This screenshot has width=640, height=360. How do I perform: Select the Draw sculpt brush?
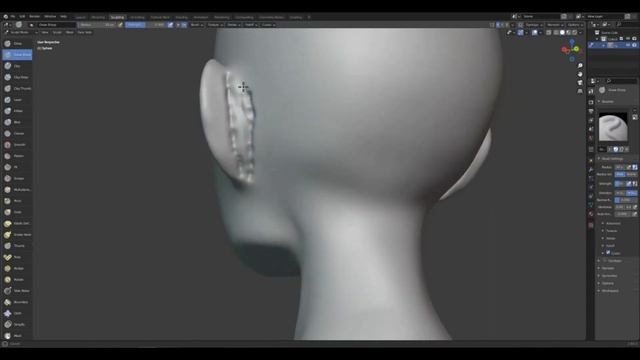point(17,43)
